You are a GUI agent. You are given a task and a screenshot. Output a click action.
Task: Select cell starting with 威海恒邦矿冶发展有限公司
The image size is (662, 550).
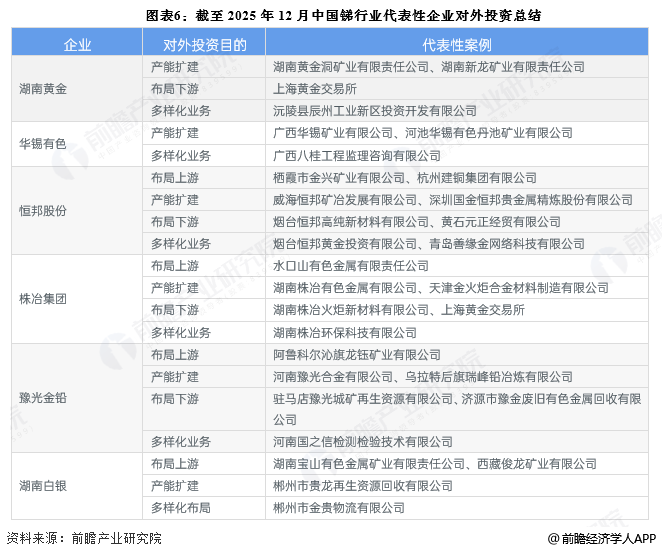point(457,200)
